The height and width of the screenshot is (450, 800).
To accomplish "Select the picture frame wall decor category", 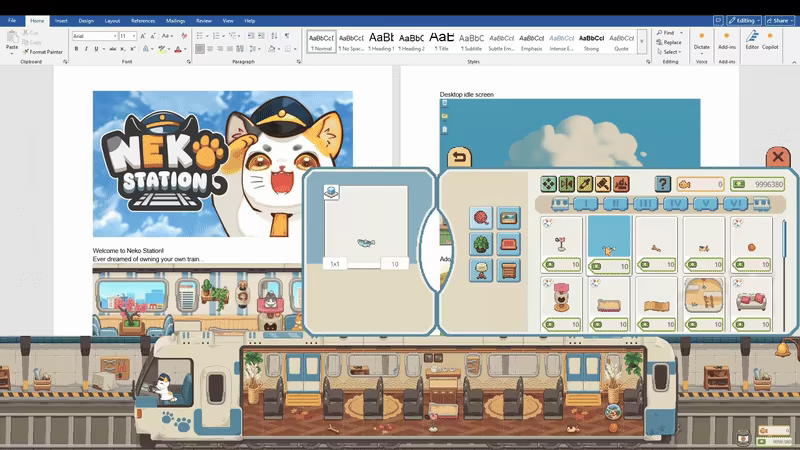I will coord(508,218).
